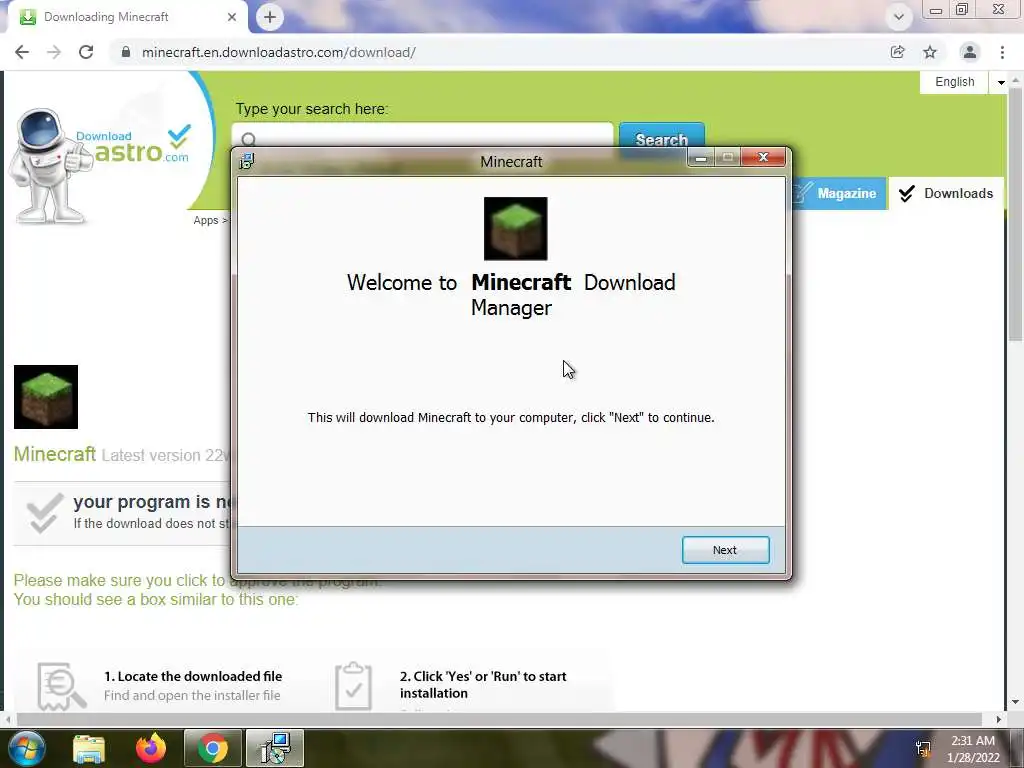The height and width of the screenshot is (768, 1024).
Task: Click the system tray network icon
Action: click(x=923, y=748)
